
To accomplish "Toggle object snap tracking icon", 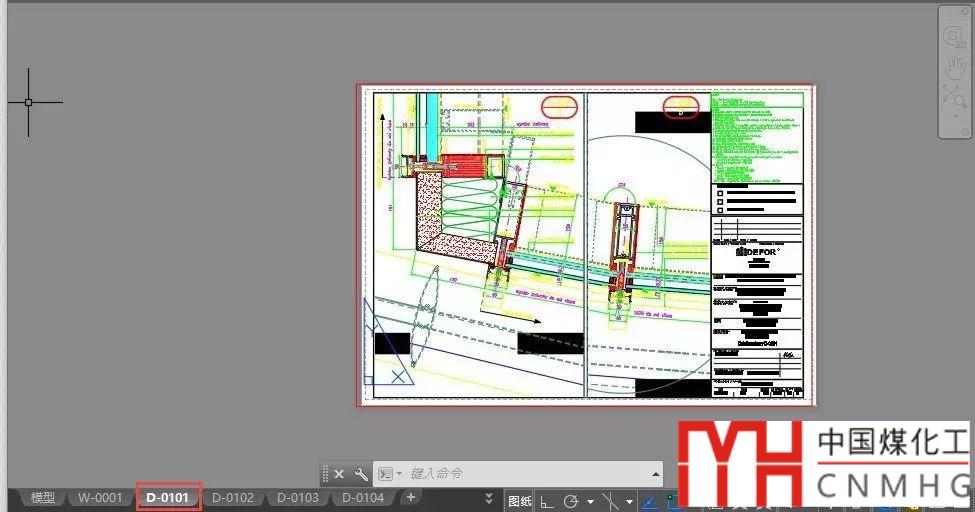I will [x=611, y=501].
